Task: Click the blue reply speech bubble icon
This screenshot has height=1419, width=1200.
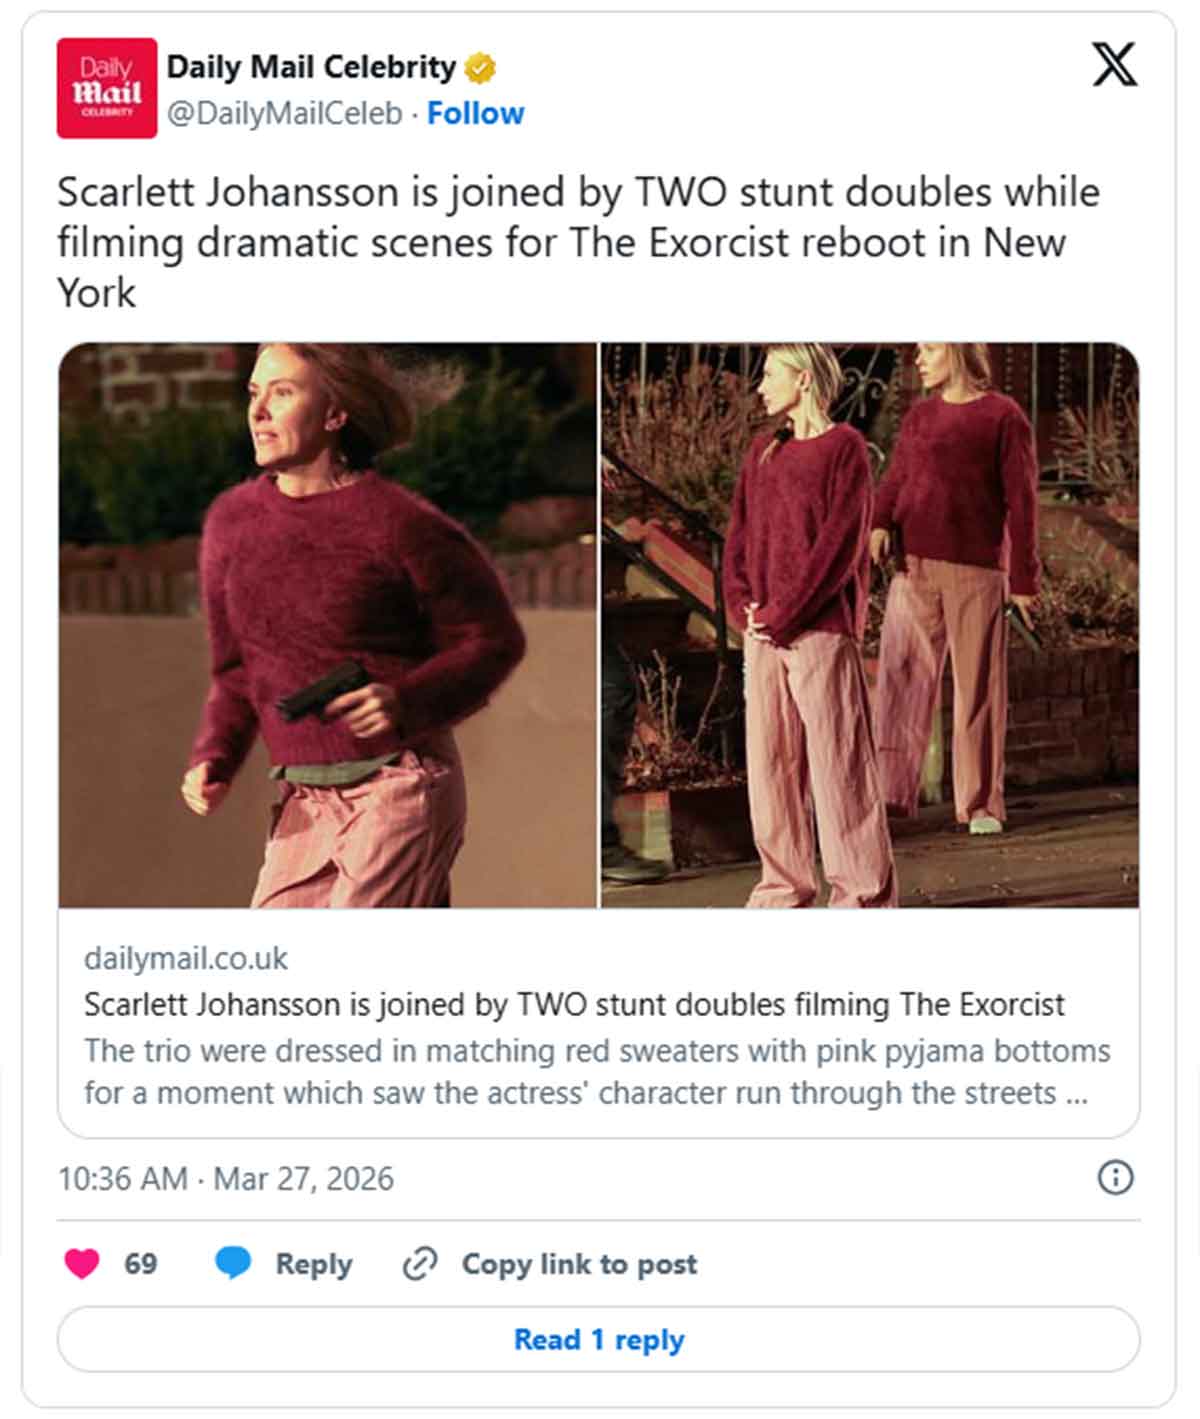Action: coord(233,1264)
